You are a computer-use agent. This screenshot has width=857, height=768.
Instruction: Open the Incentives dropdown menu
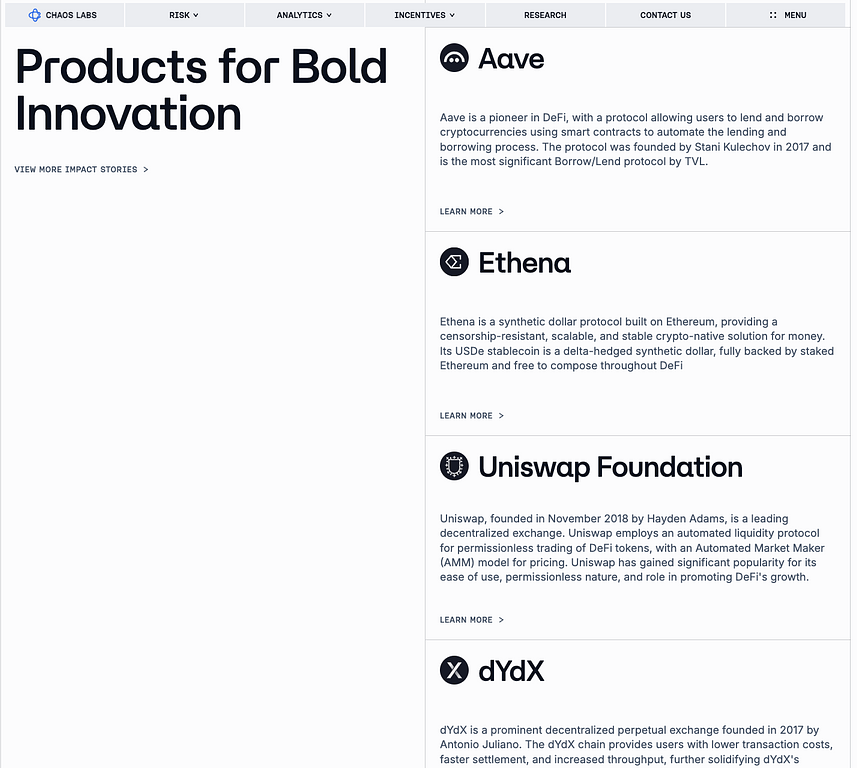tap(424, 15)
